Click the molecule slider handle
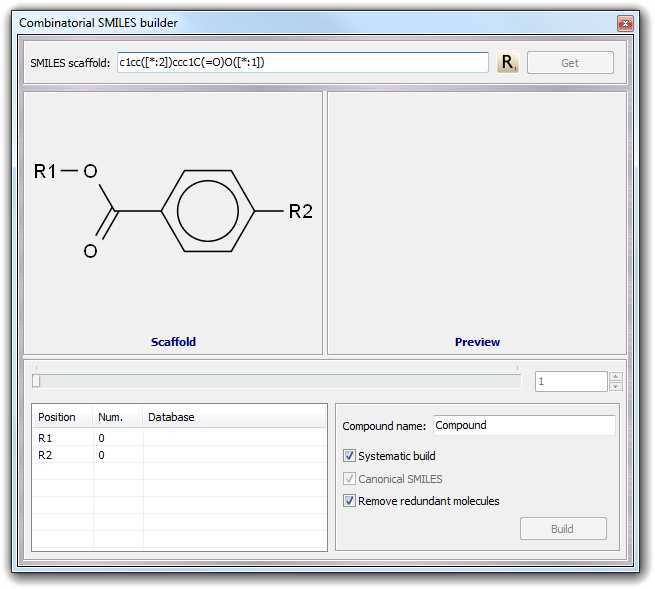This screenshot has height=589, width=655. 36,381
